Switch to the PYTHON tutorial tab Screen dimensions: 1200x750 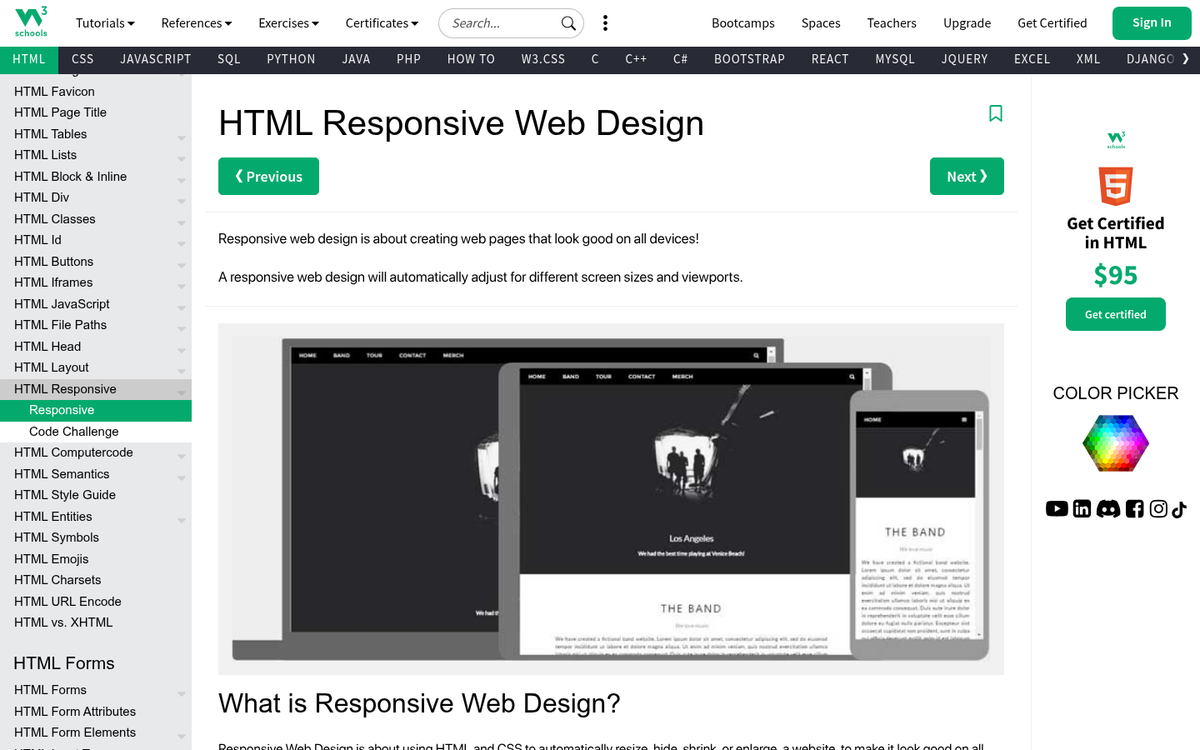coord(290,59)
